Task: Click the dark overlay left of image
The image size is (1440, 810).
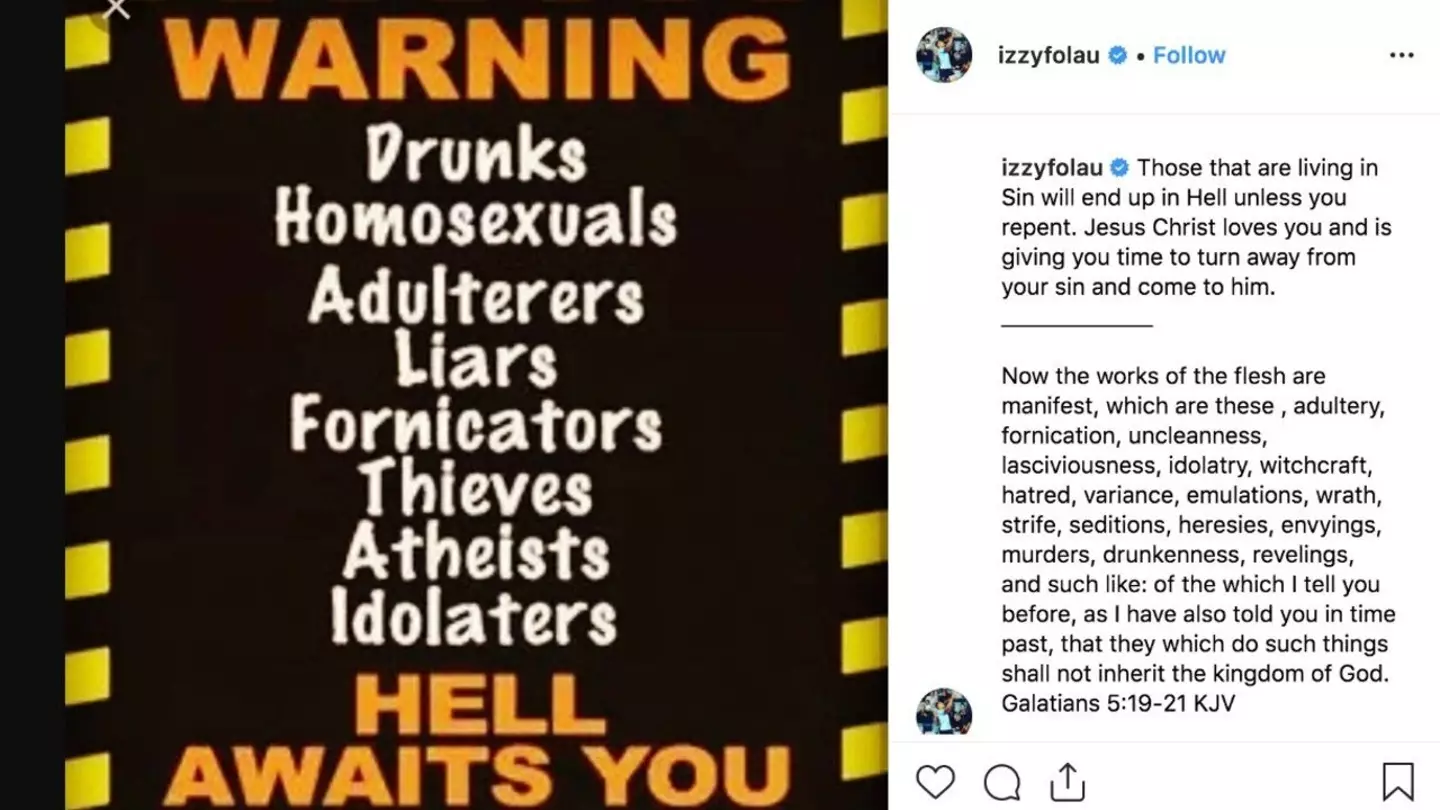Action: click(32, 405)
